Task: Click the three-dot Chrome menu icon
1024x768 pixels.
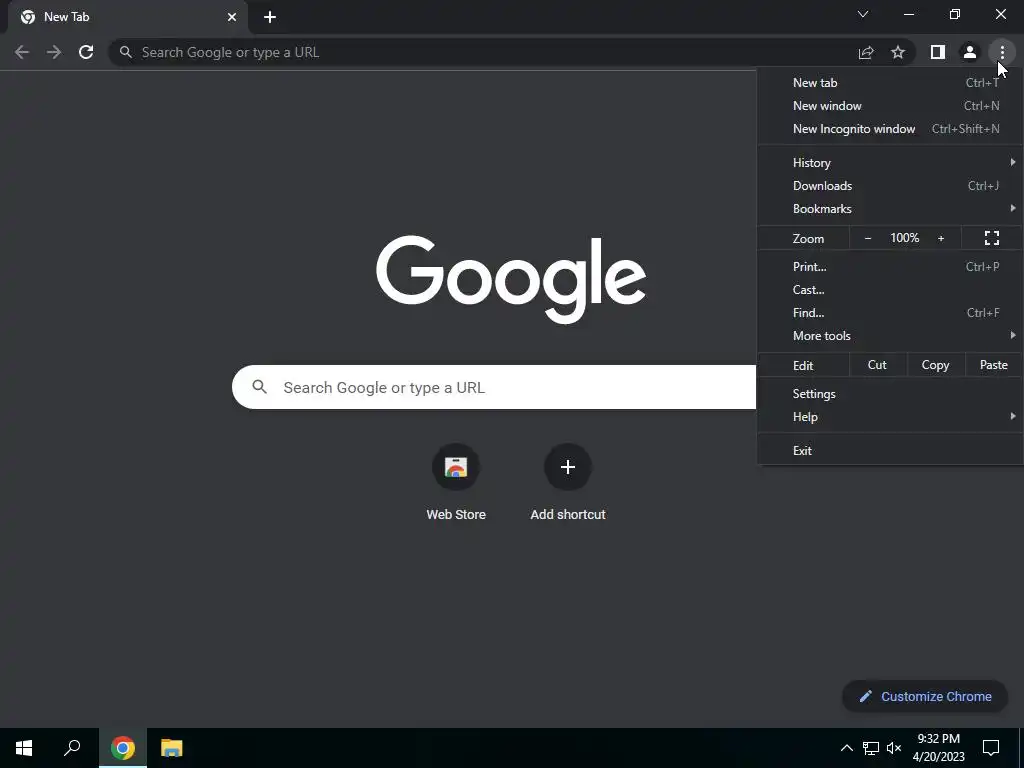Action: point(1002,52)
